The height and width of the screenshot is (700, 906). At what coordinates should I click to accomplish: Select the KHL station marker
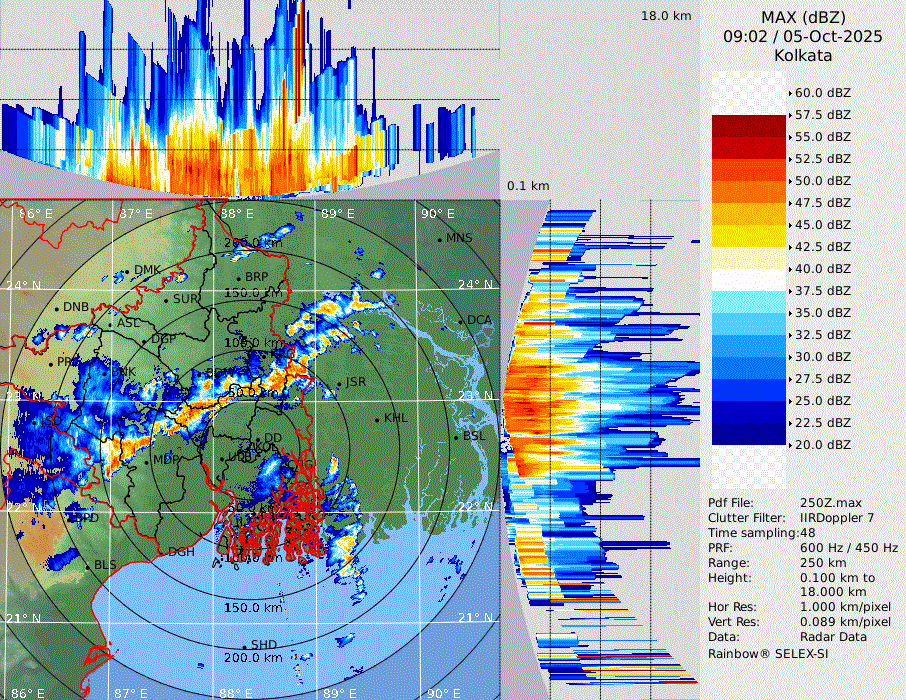coord(377,419)
